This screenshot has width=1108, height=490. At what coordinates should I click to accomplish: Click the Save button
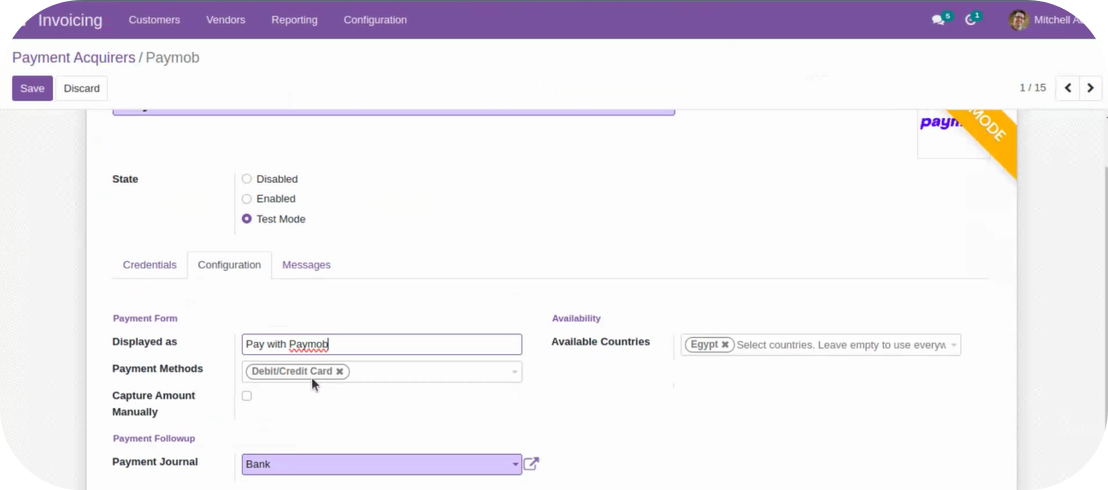32,88
